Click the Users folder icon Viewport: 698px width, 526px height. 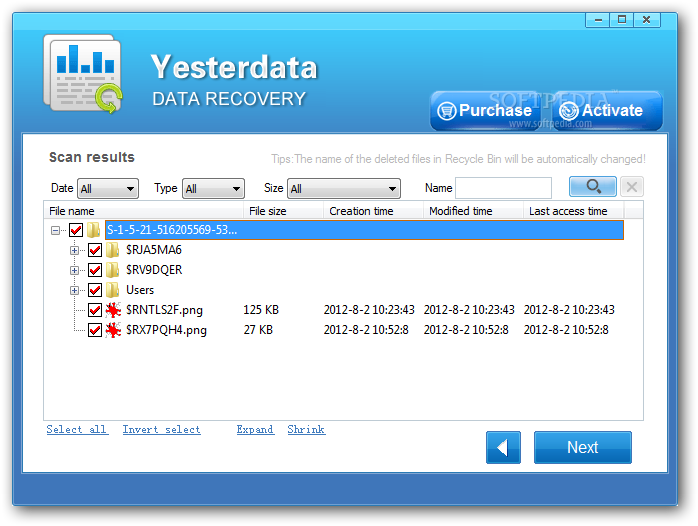[113, 290]
